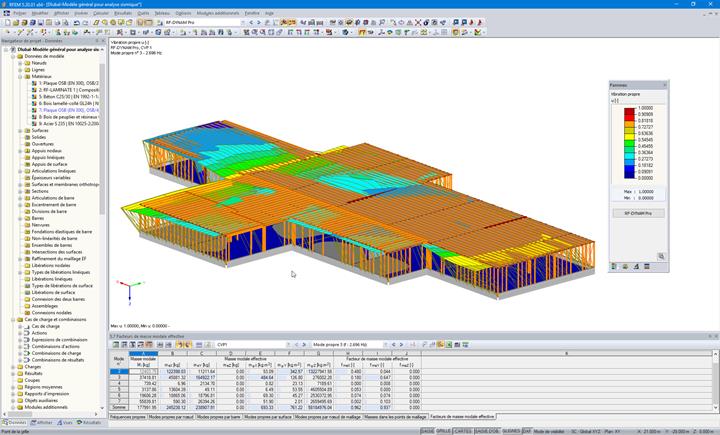Open the Mode propre 3 dropdown in table toolbar
720x435 pixels.
point(385,345)
